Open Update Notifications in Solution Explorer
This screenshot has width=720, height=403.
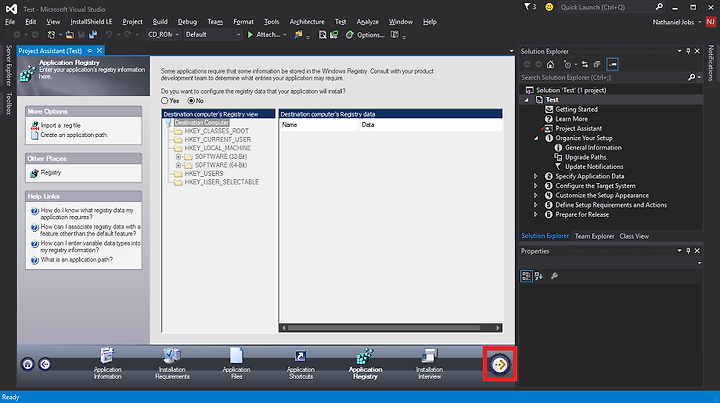[594, 167]
